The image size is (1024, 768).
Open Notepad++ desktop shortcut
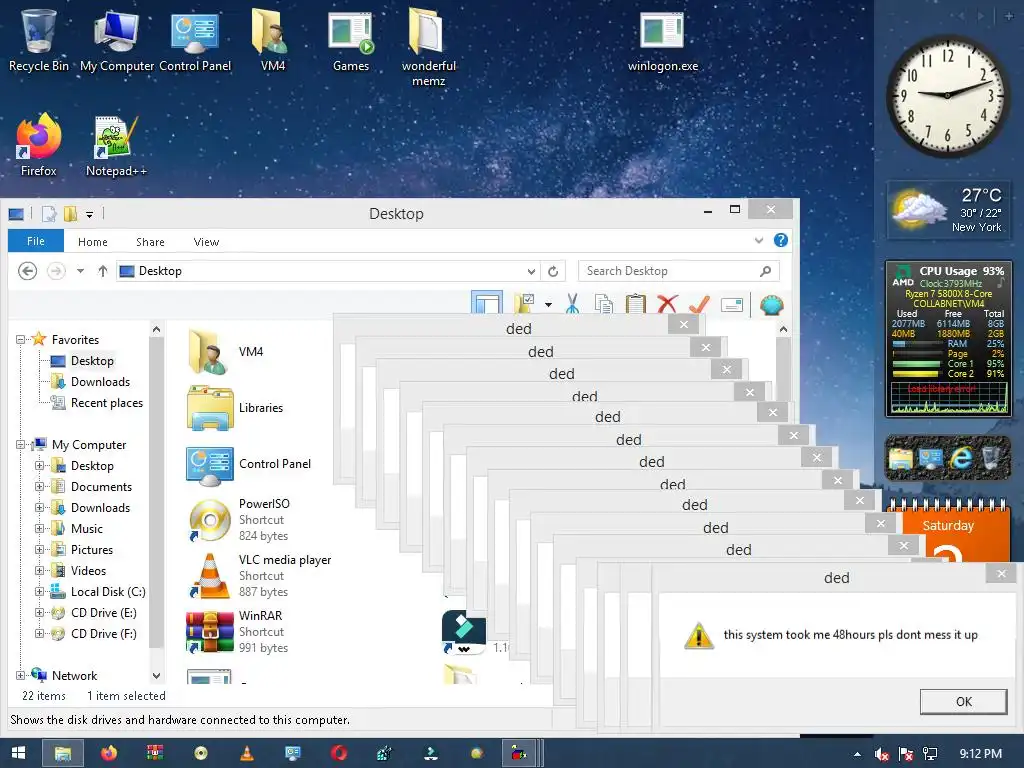116,146
